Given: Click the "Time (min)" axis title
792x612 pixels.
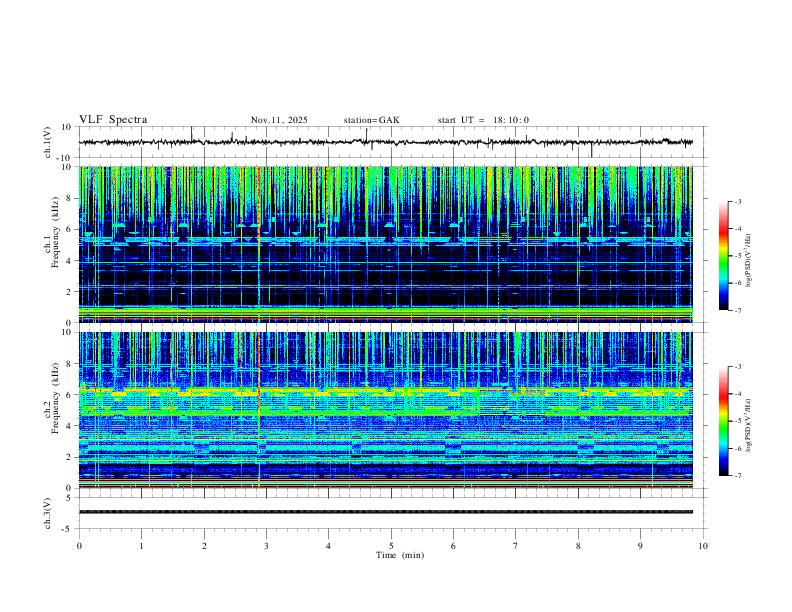Looking at the screenshot, I should 400,555.
